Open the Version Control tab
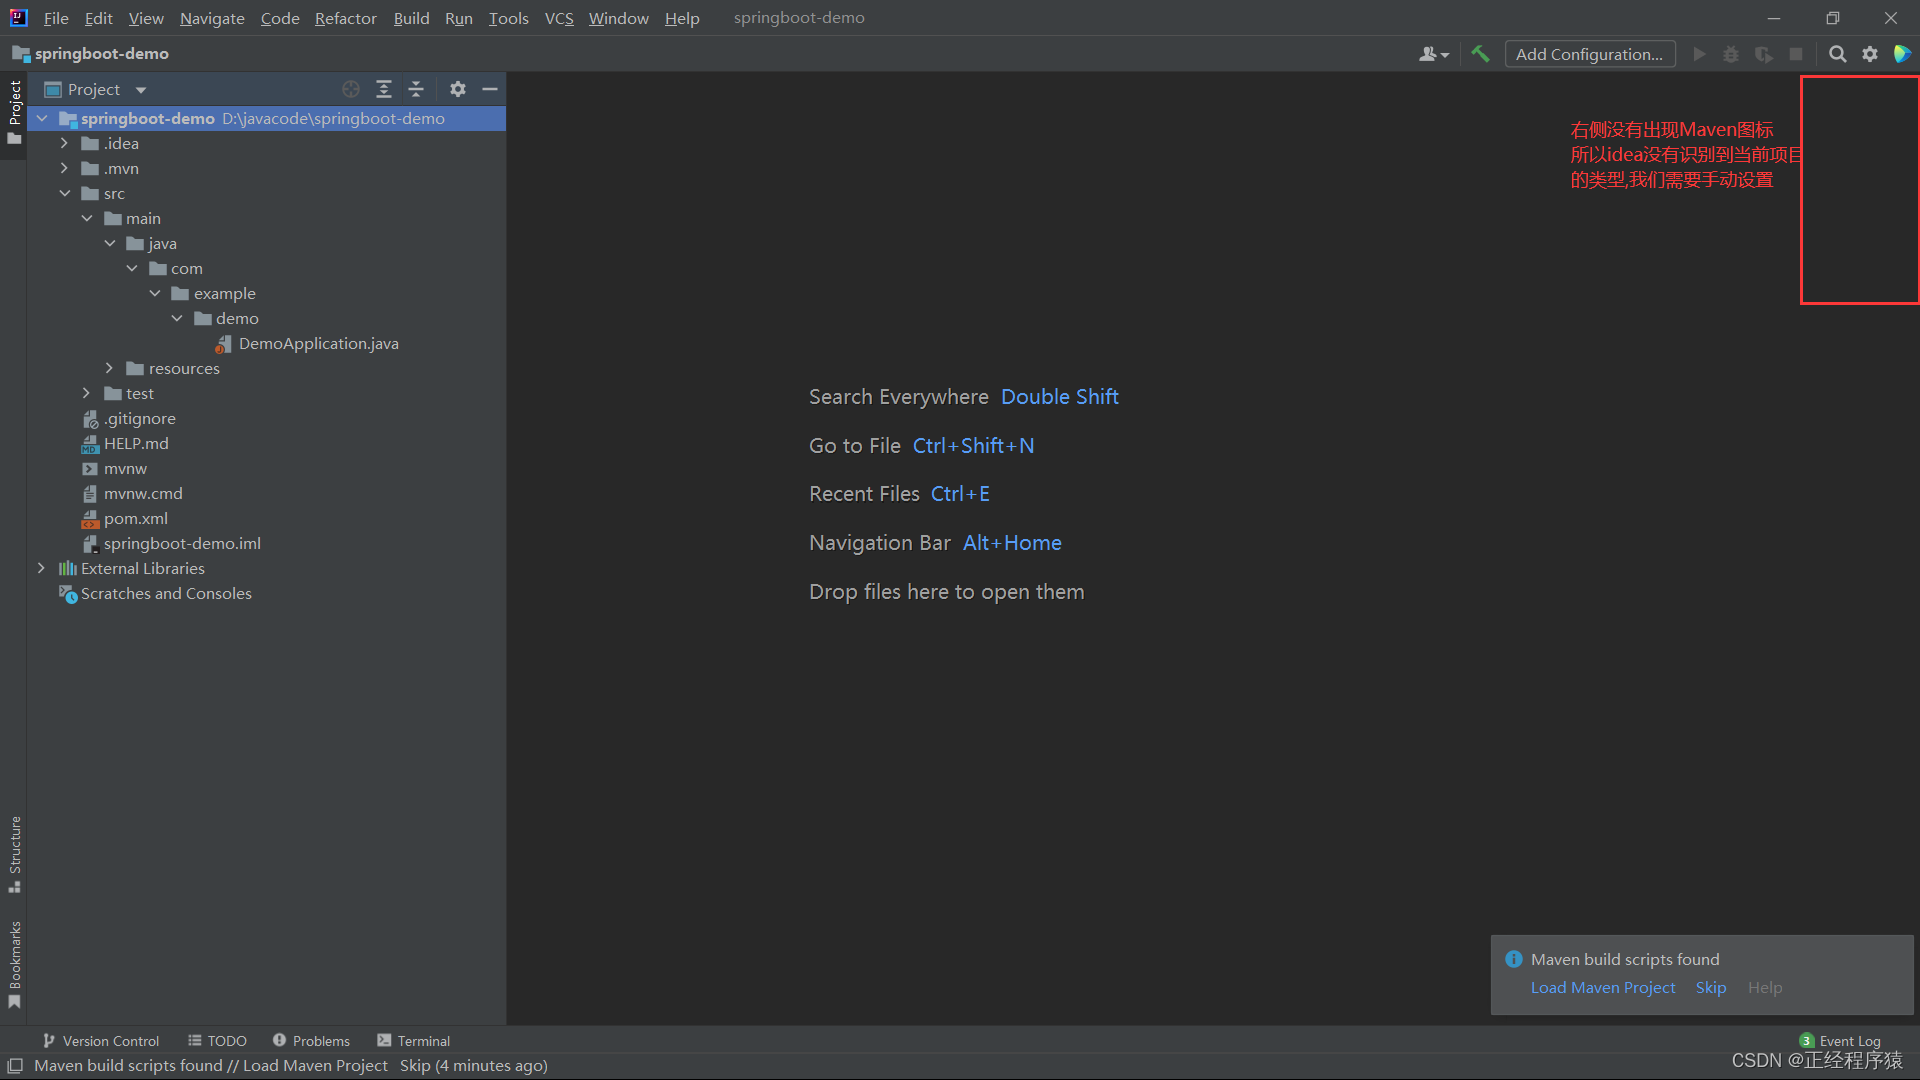This screenshot has width=1920, height=1080. coord(101,1041)
